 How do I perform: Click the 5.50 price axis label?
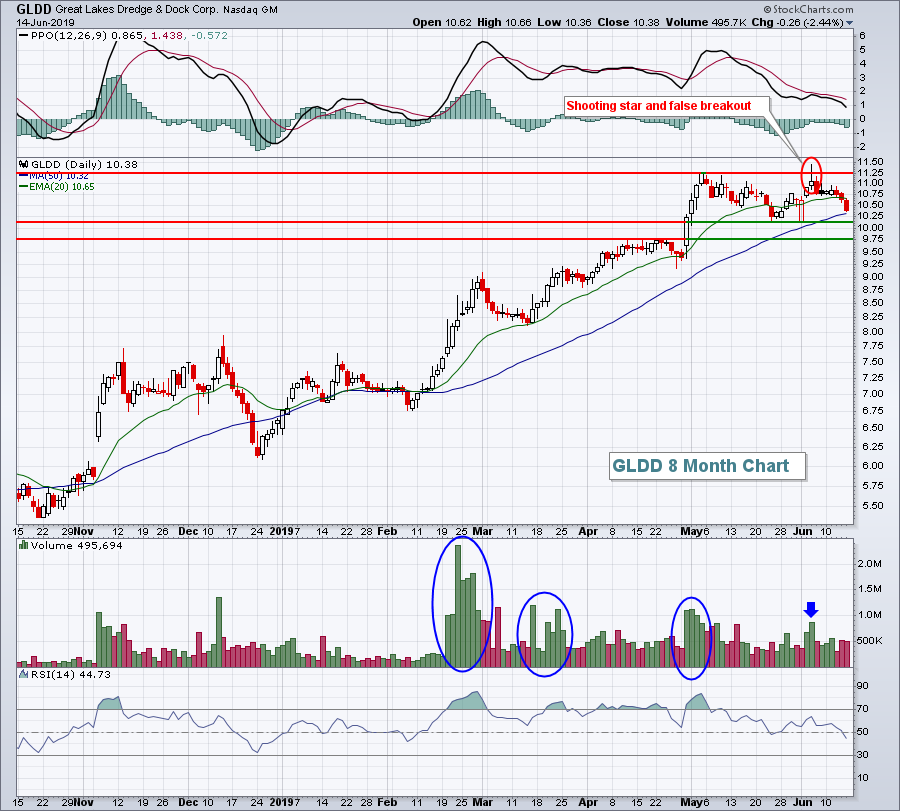[x=872, y=506]
